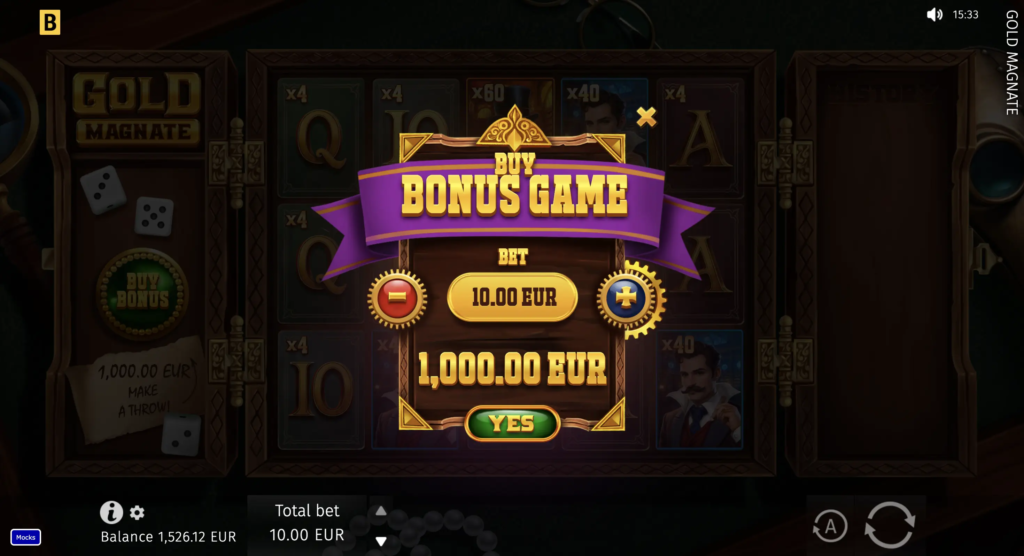Screen dimensions: 1024x556
Task: Click the Total bet display panel
Action: click(307, 523)
